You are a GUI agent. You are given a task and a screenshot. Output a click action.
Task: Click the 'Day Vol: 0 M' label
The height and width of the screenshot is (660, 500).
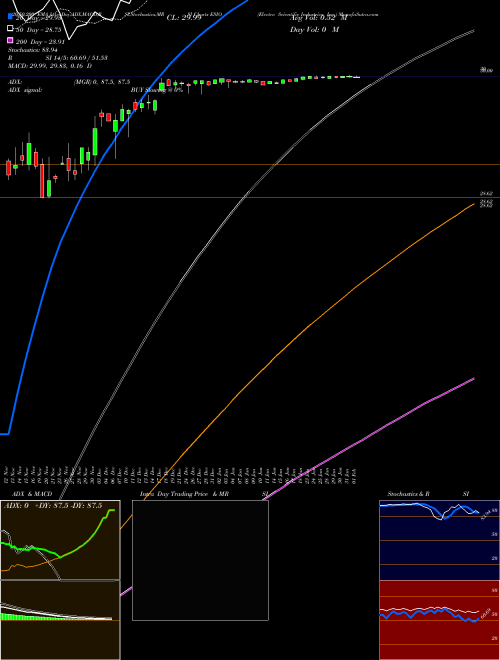click(x=314, y=29)
